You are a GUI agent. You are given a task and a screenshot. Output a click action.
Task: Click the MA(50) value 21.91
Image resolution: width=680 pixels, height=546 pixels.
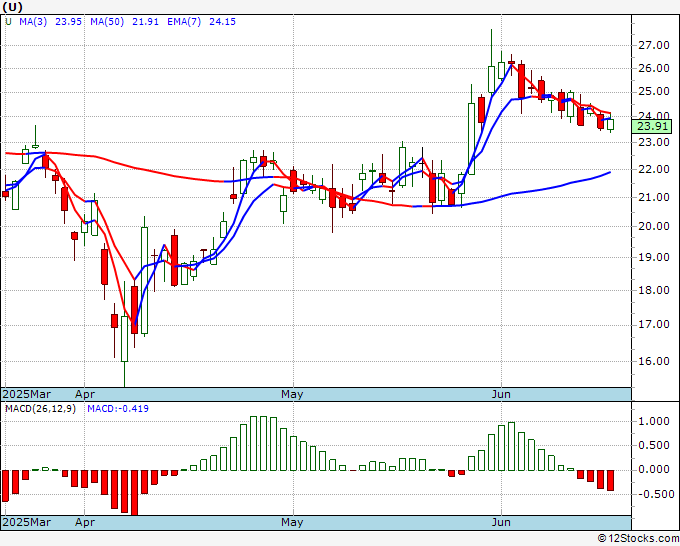(x=145, y=22)
